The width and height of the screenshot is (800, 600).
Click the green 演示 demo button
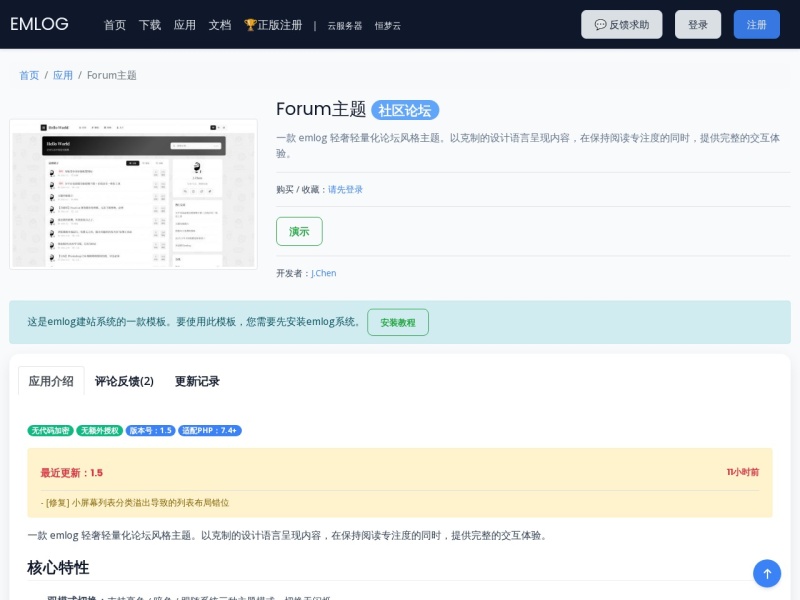click(x=299, y=231)
